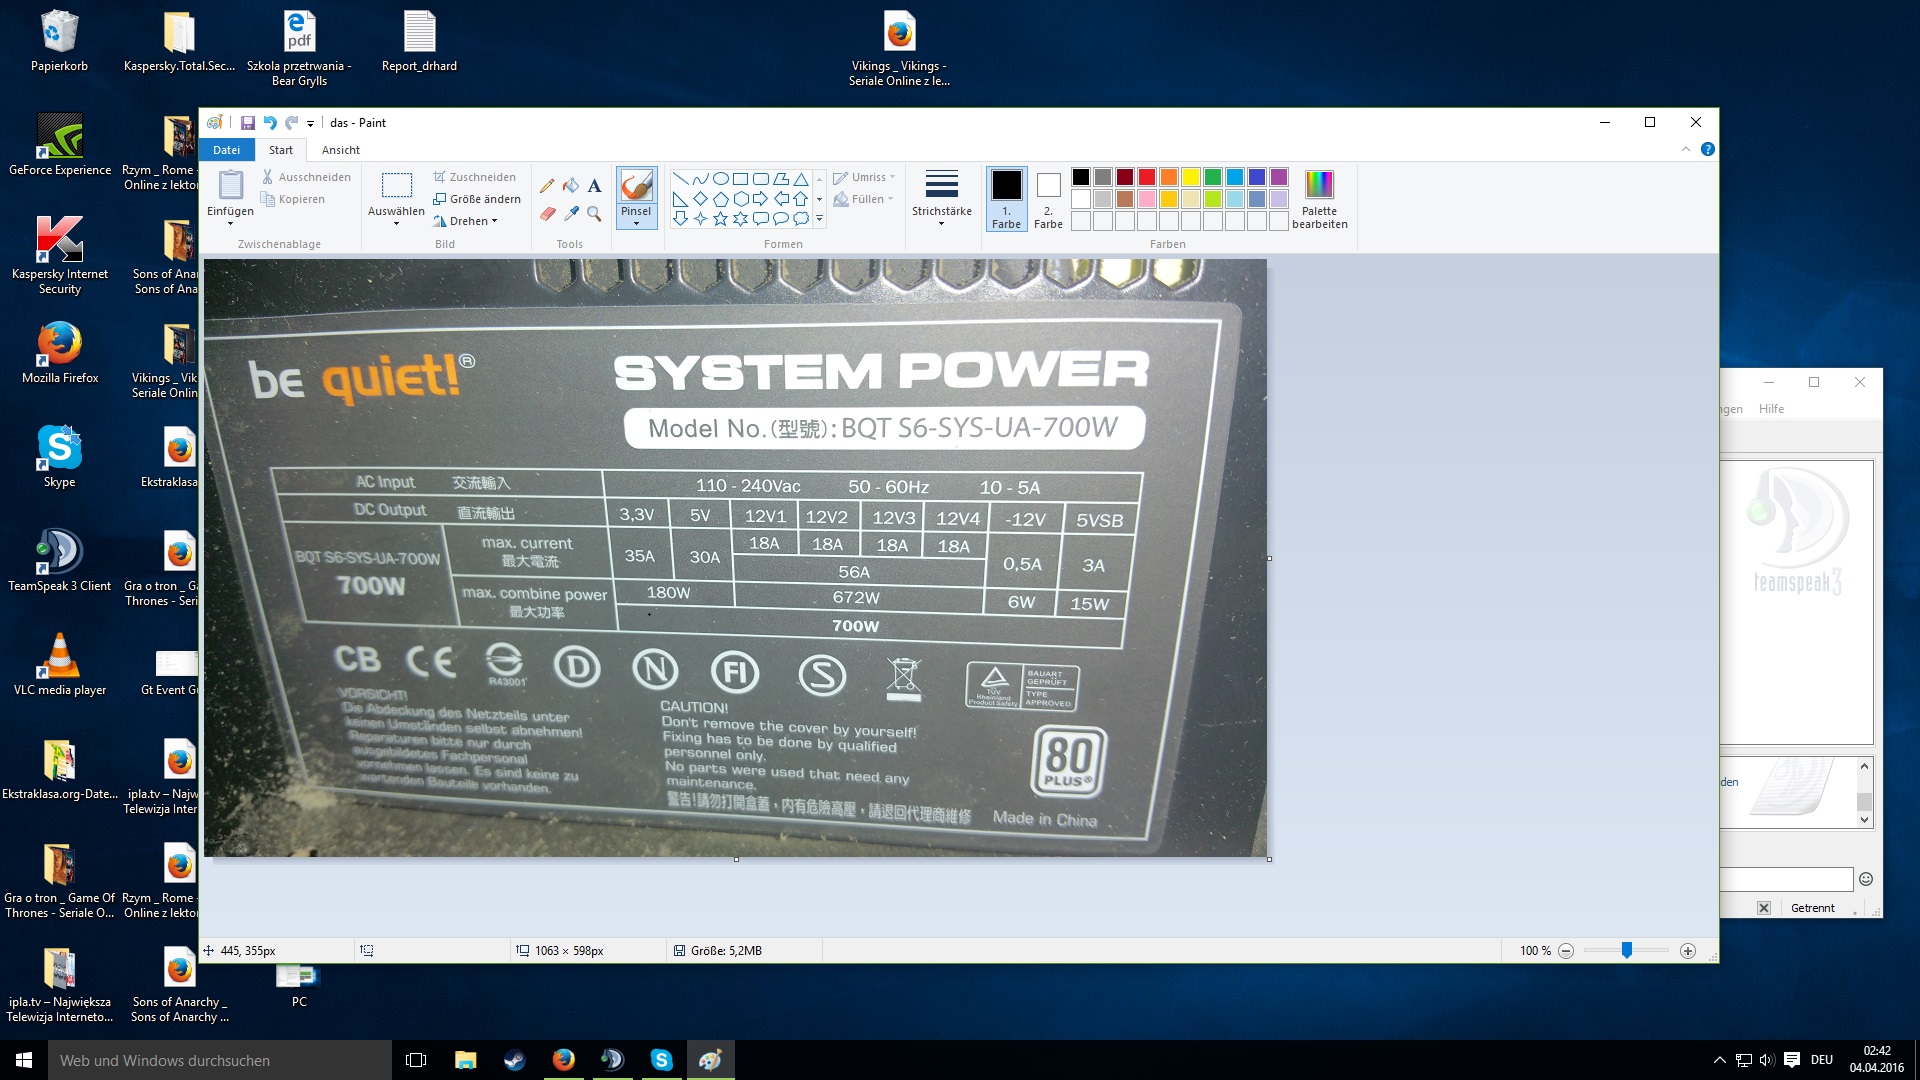The image size is (1920, 1080).
Task: Select the Fill bucket tool
Action: [x=571, y=186]
